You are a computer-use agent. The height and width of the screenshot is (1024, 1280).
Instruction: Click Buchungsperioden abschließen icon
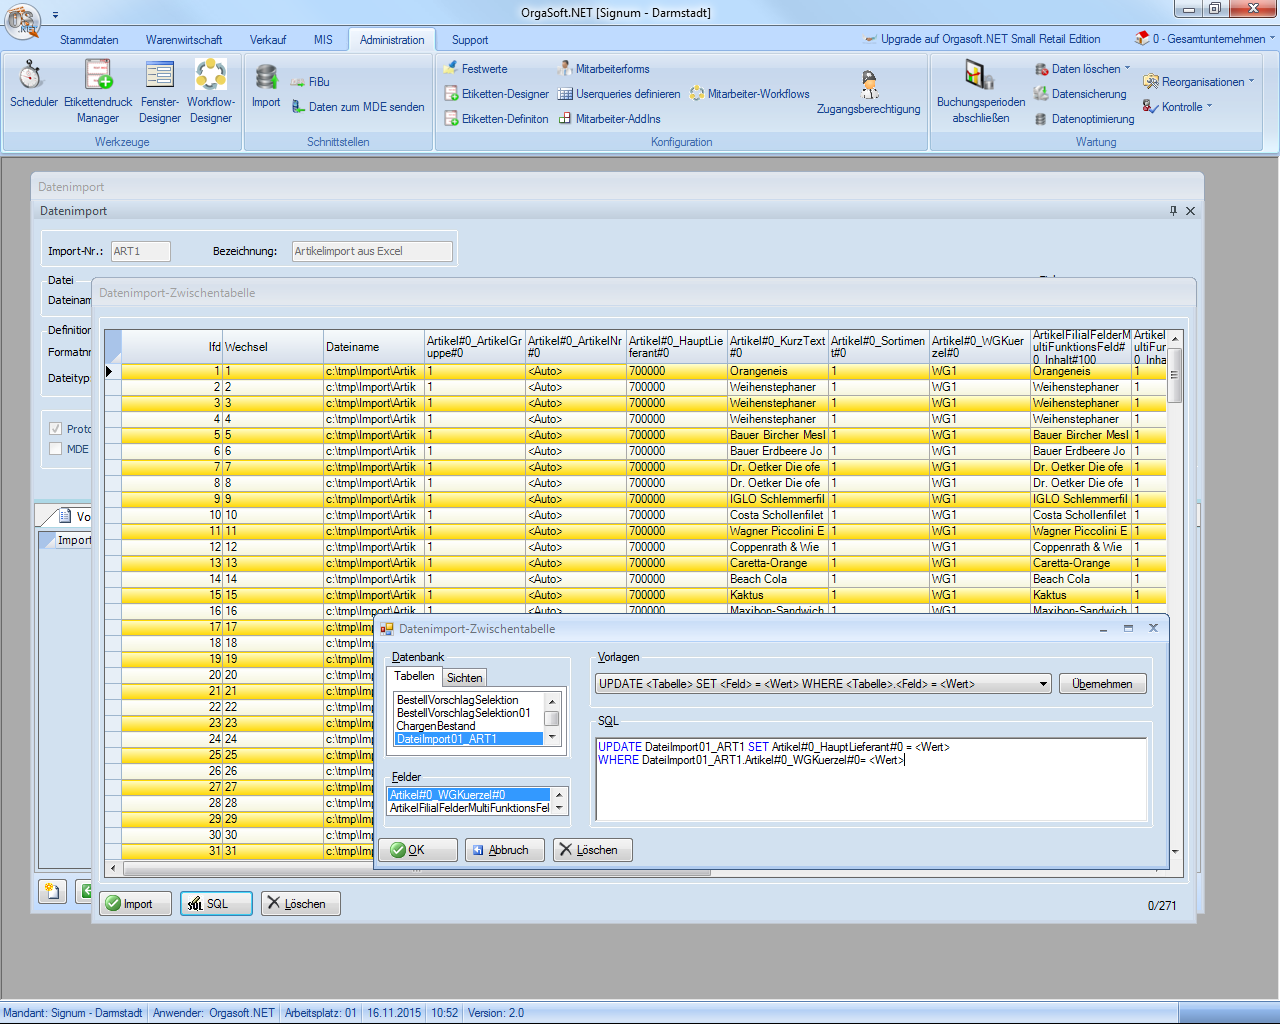[980, 90]
